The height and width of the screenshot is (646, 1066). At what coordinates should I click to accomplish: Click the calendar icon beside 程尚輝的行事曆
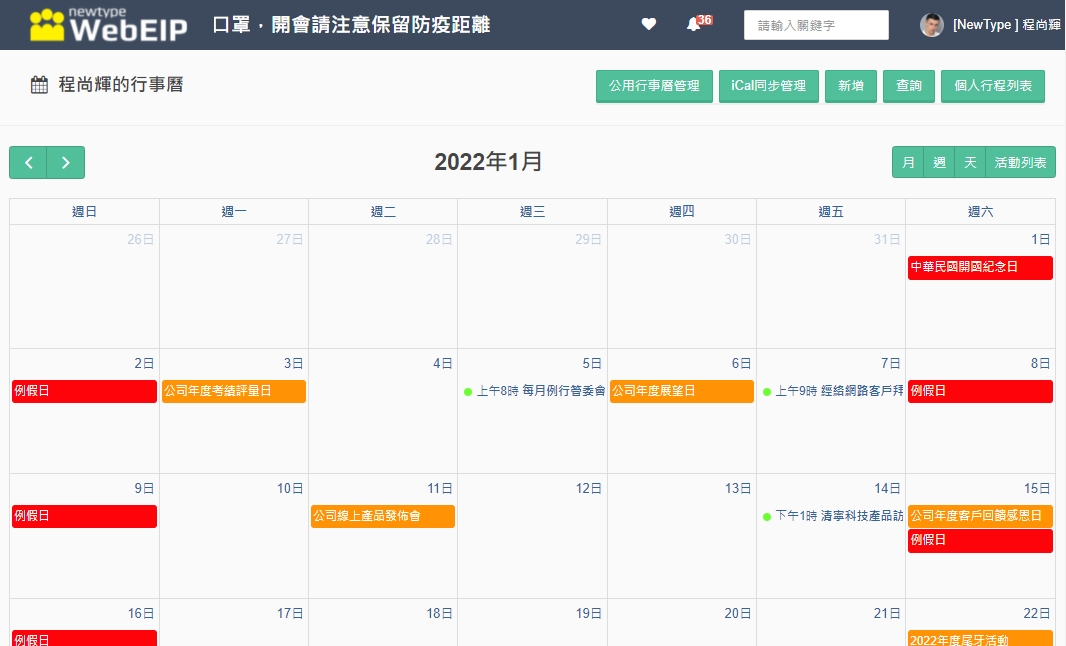coord(39,85)
